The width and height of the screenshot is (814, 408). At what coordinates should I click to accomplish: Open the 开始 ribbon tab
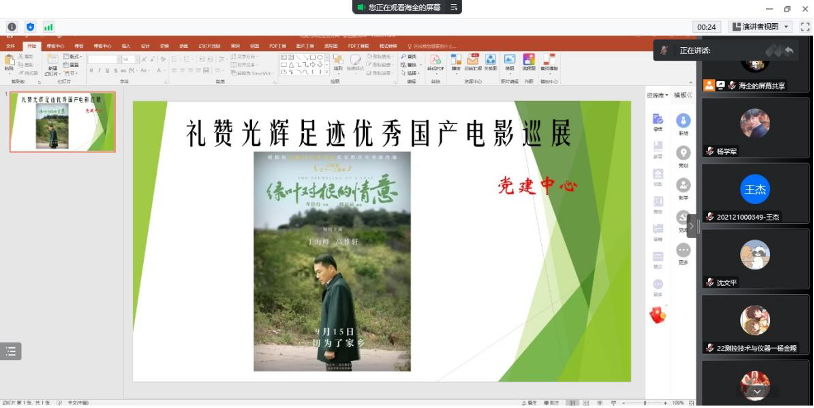(32, 46)
